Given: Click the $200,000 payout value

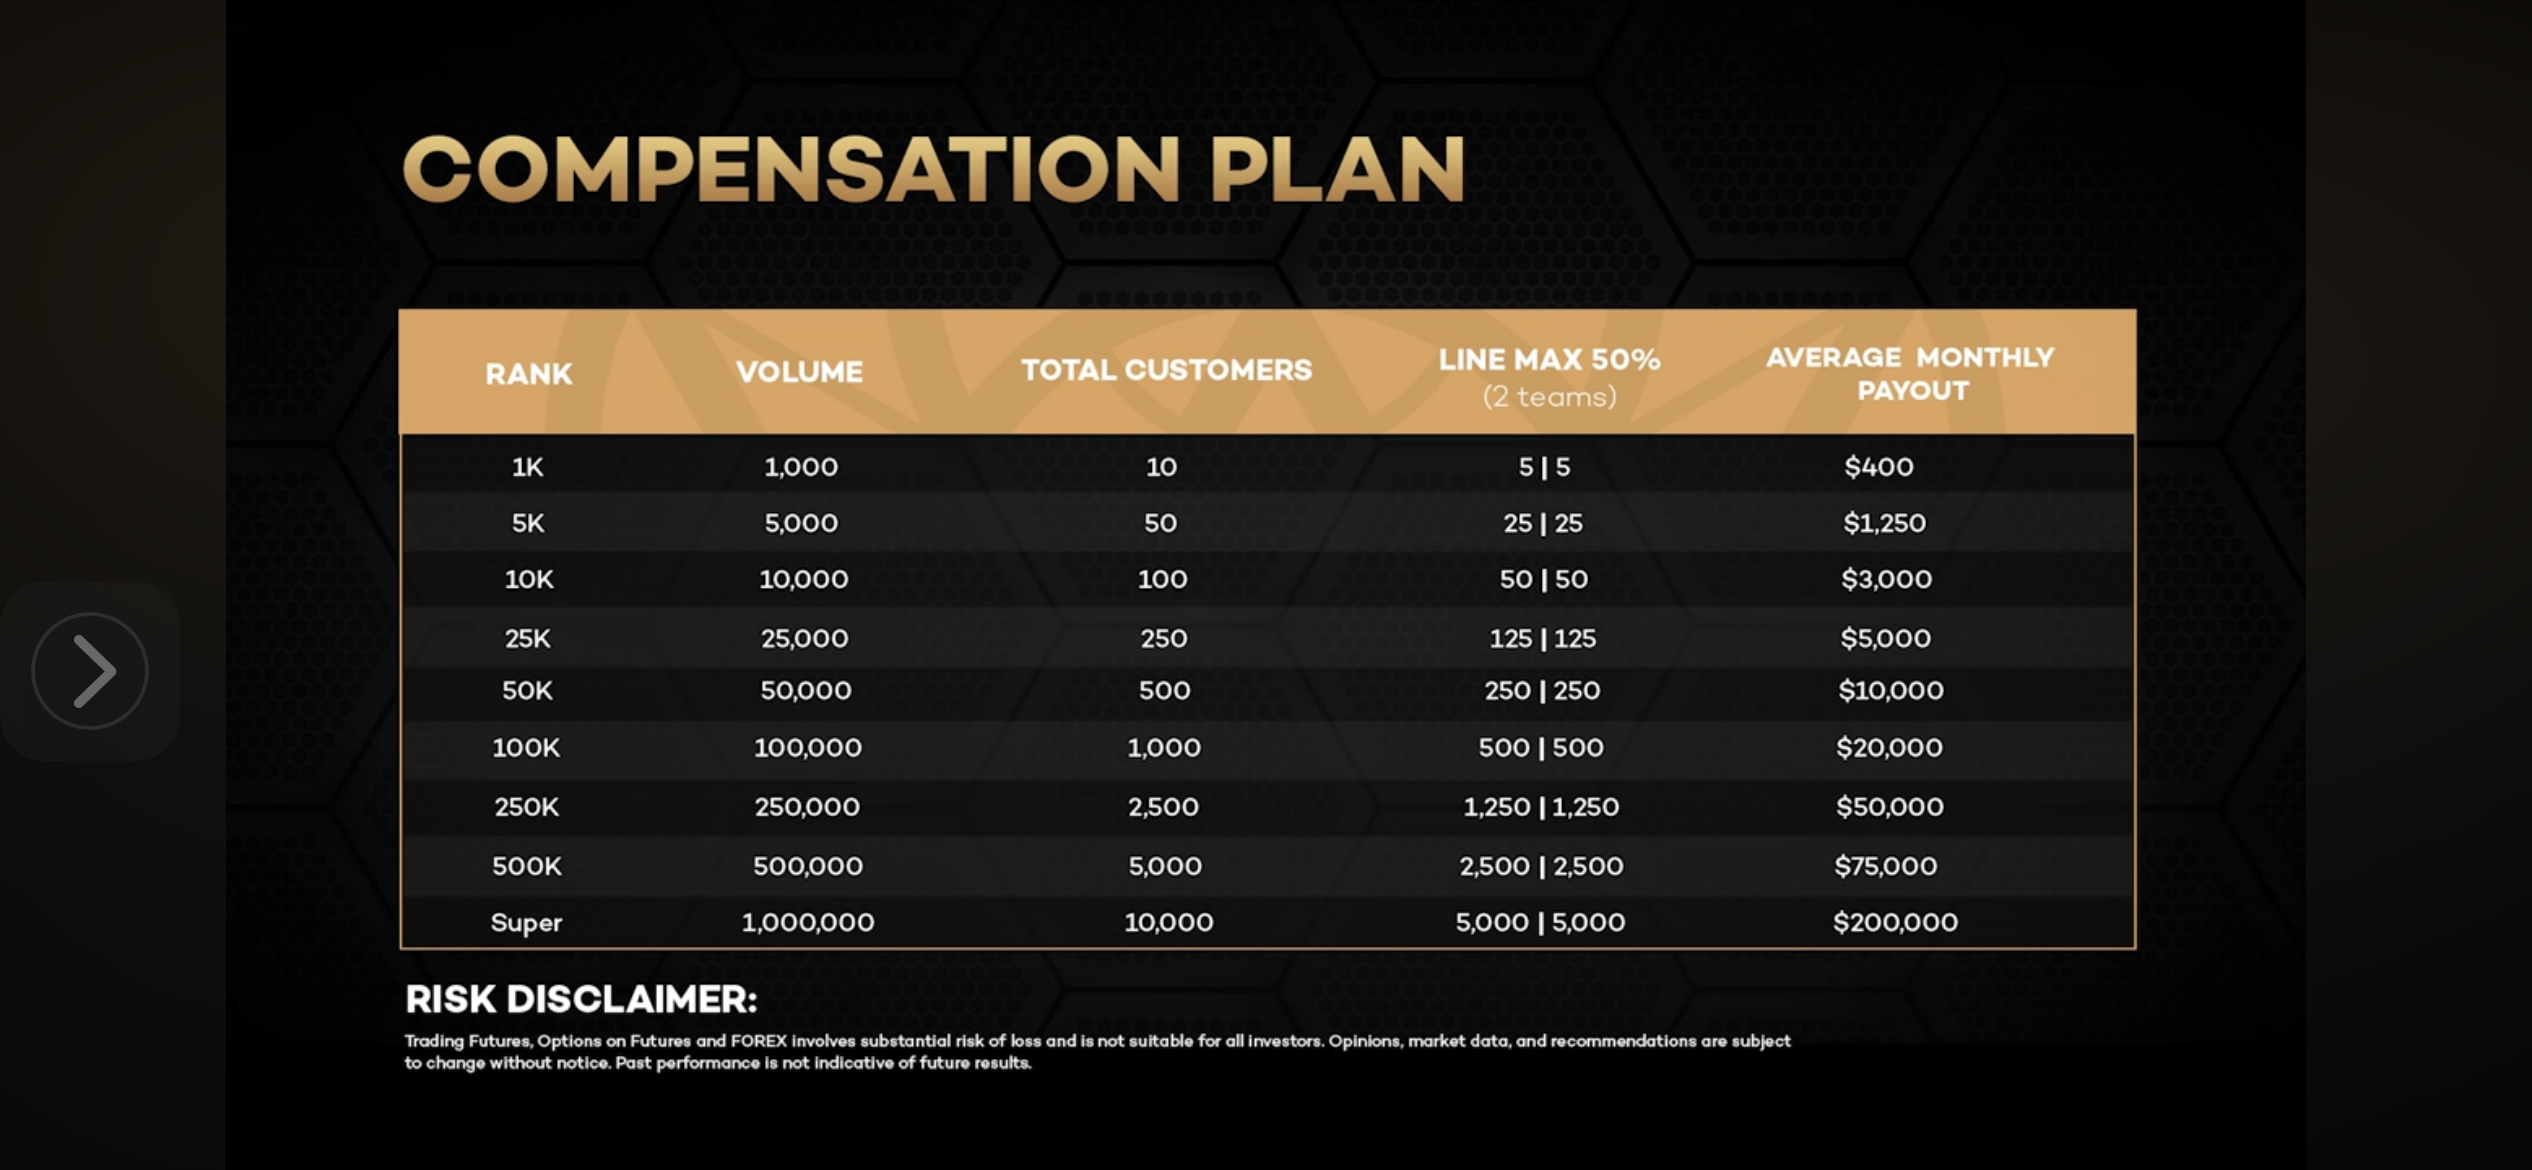Looking at the screenshot, I should point(1895,922).
